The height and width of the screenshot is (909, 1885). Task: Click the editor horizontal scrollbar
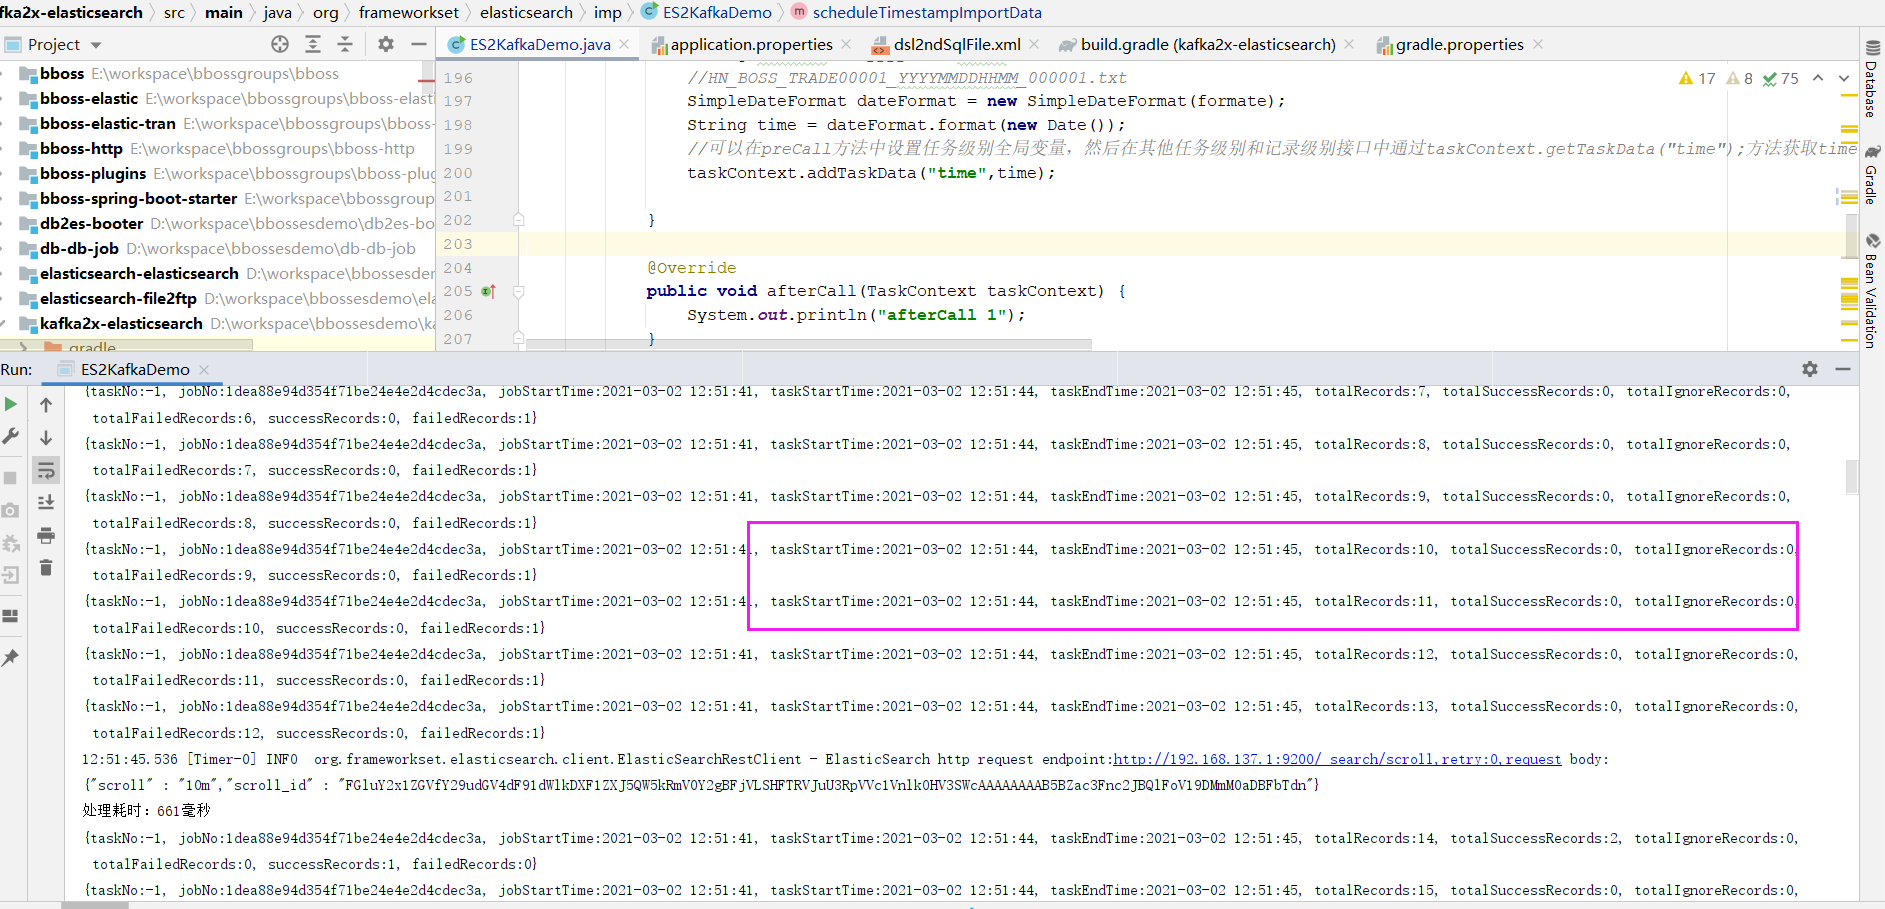[808, 344]
